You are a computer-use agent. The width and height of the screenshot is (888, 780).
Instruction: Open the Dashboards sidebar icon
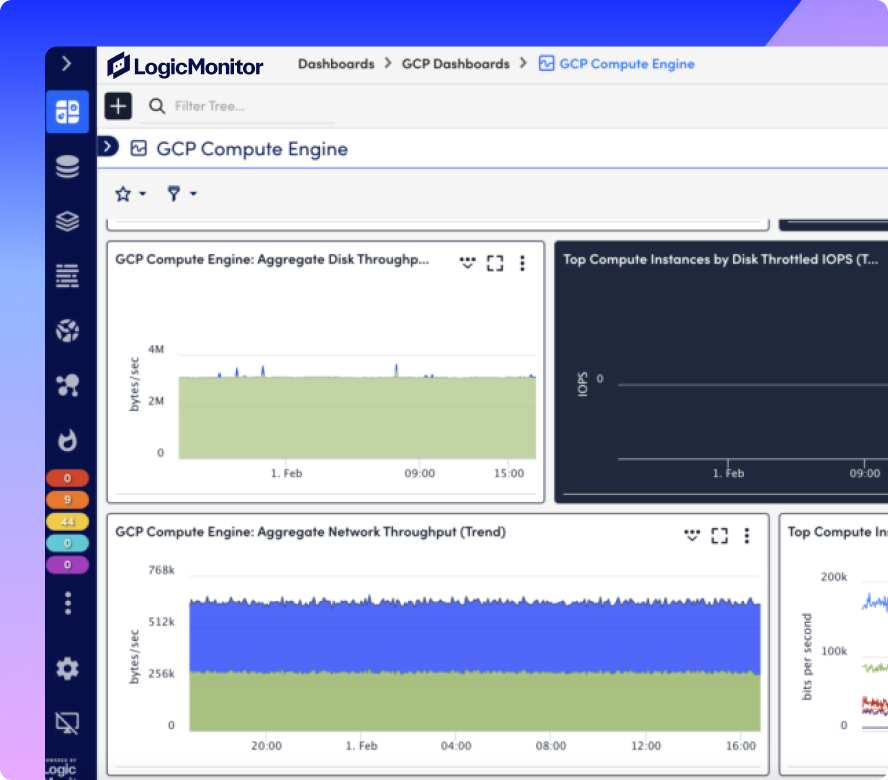pos(67,112)
